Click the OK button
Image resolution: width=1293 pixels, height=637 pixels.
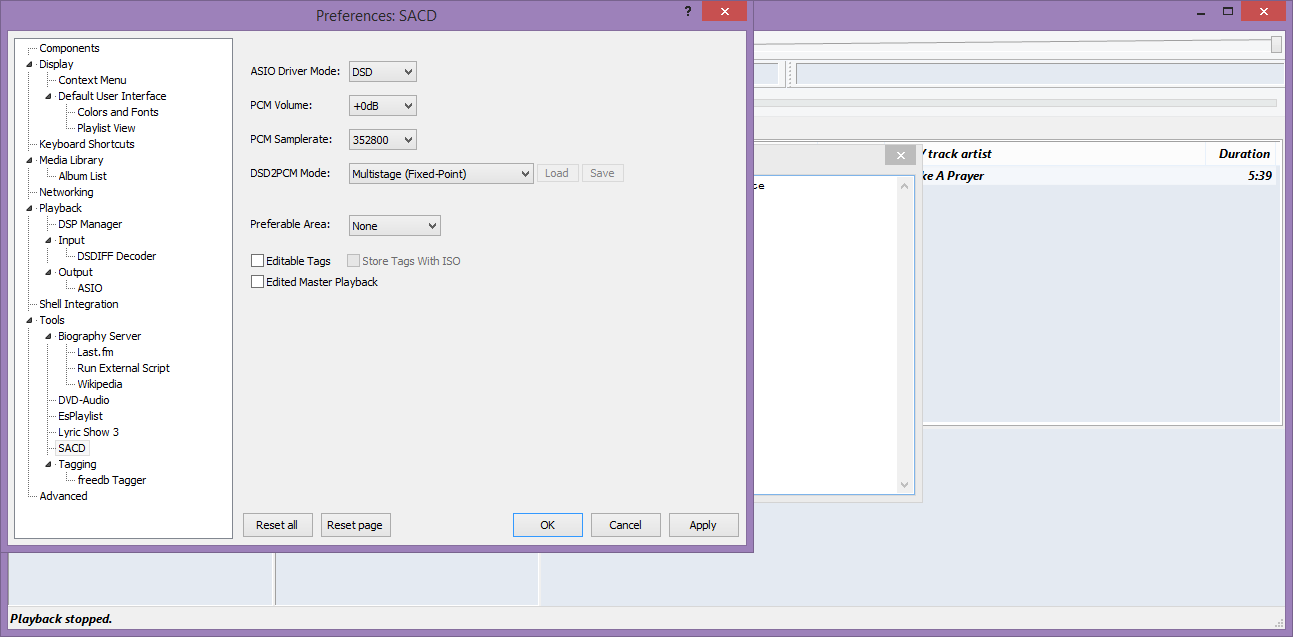[x=547, y=525]
